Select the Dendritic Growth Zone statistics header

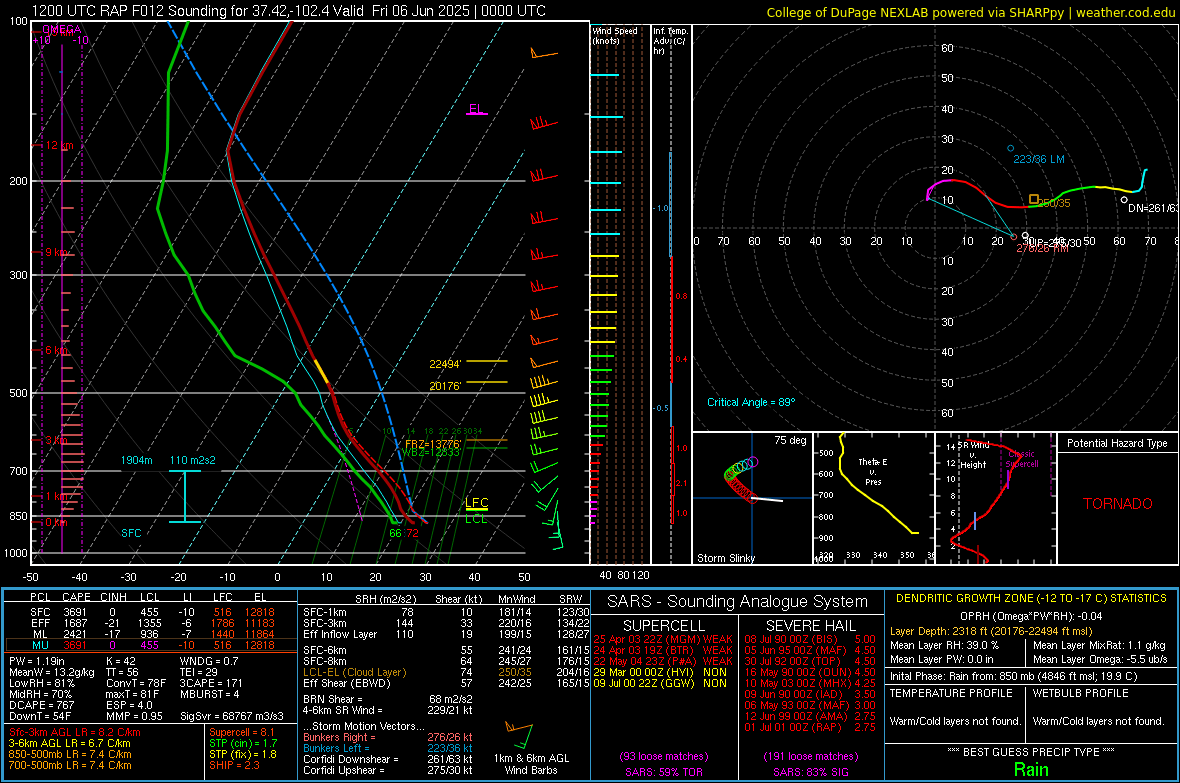(x=1031, y=599)
